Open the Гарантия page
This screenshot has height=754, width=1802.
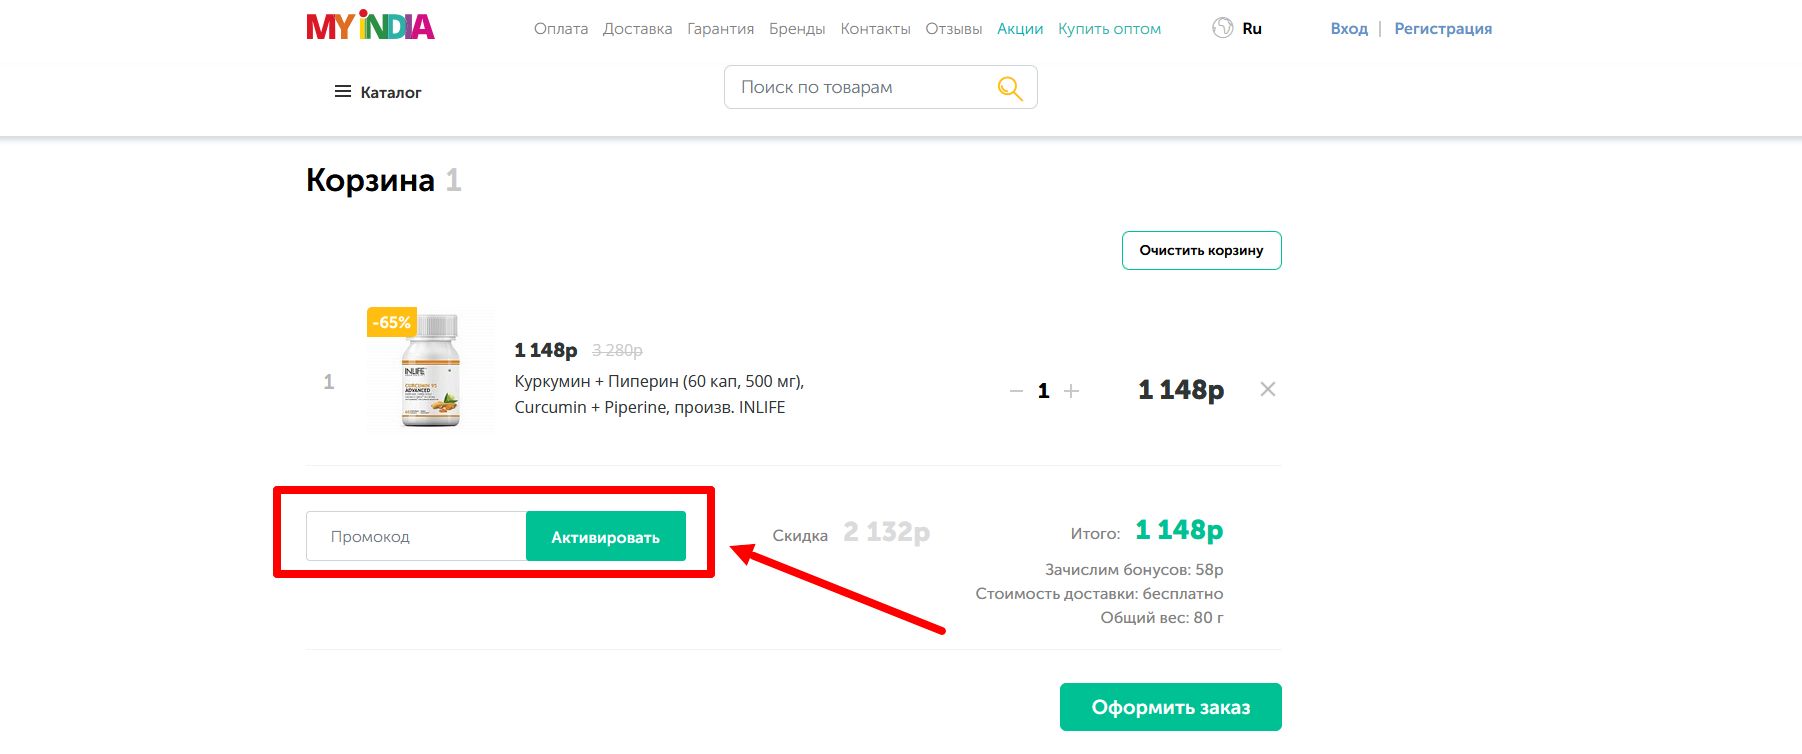pyautogui.click(x=720, y=29)
